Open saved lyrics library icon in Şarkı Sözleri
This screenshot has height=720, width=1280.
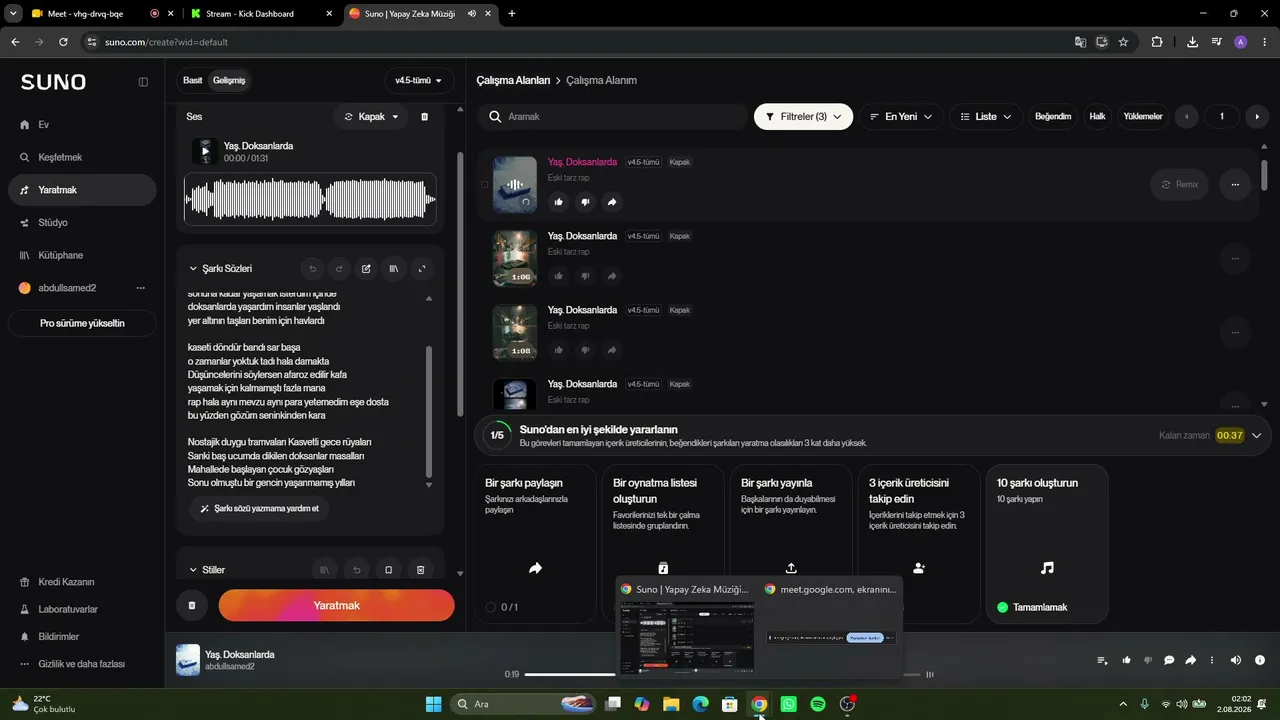click(394, 268)
